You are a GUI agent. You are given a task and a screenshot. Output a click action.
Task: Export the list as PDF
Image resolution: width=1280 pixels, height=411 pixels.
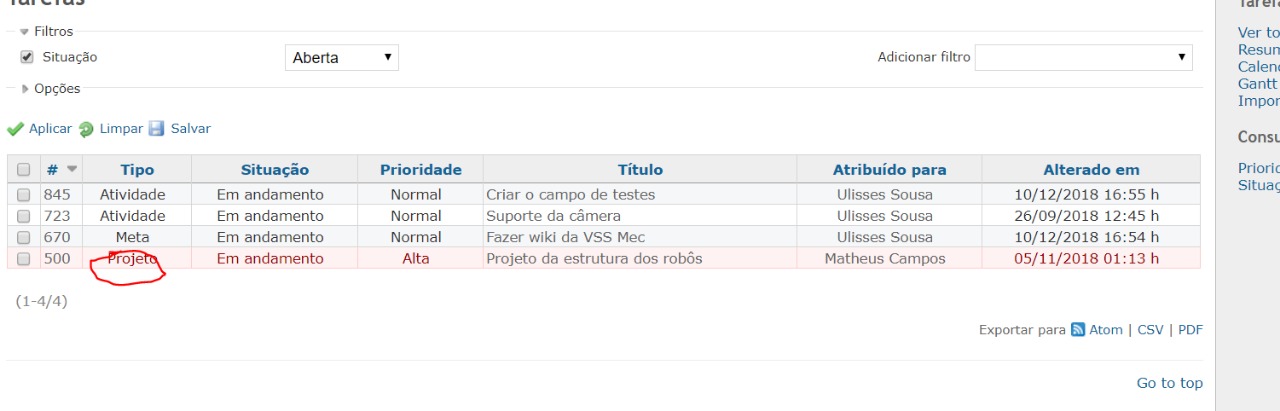[1190, 330]
